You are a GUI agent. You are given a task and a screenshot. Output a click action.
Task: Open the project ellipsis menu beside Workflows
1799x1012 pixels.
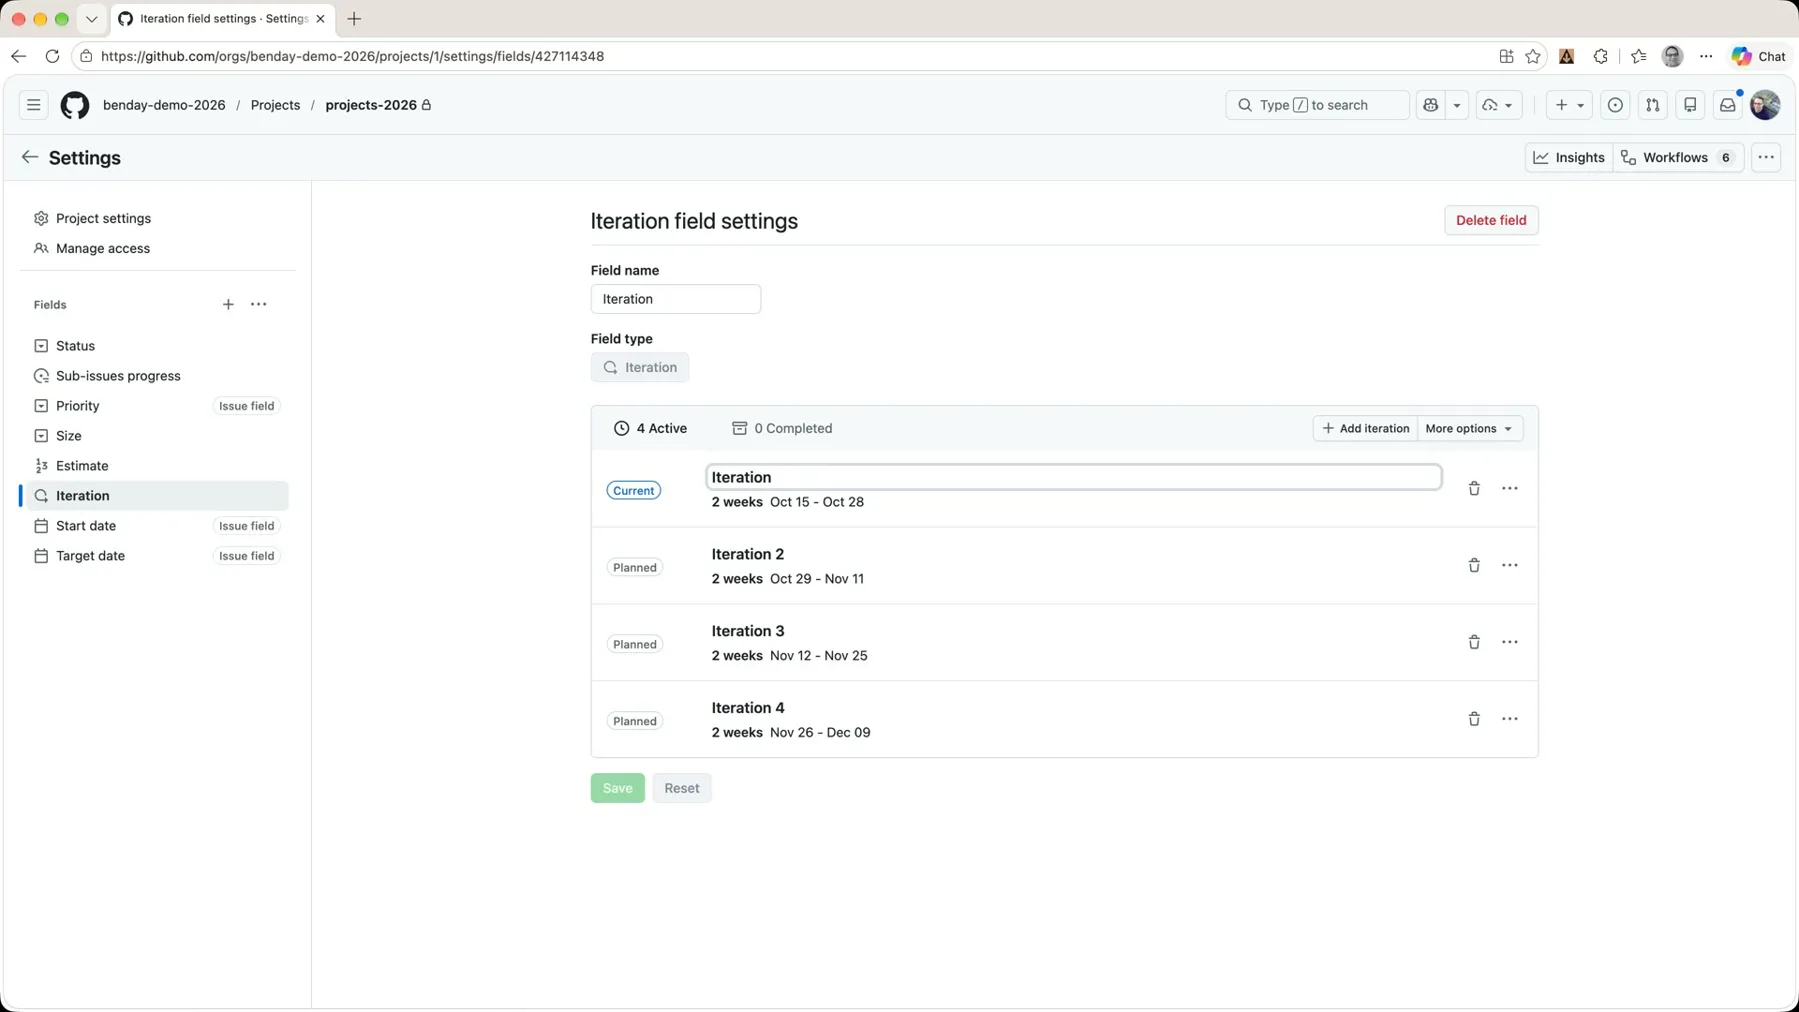[x=1766, y=157]
